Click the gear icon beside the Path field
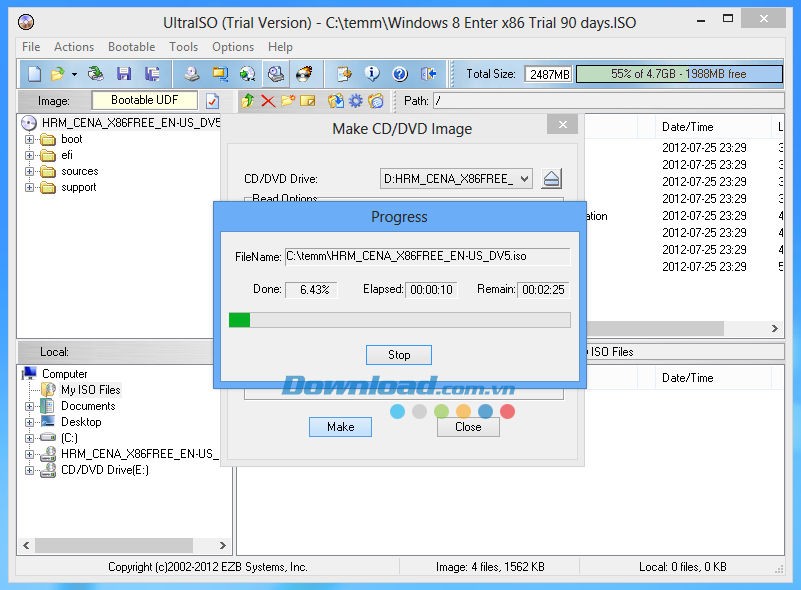The image size is (801, 590). pos(355,101)
